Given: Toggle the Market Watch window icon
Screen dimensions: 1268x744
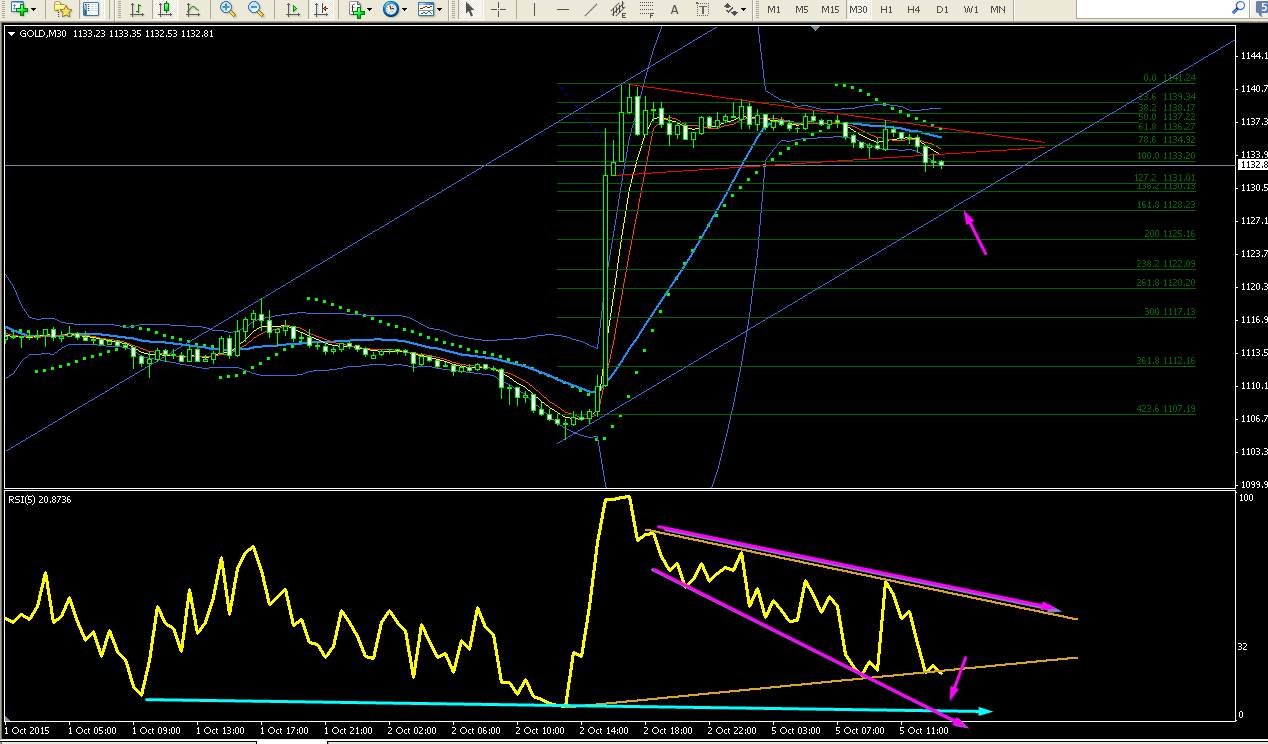Looking at the screenshot, I should click(91, 9).
